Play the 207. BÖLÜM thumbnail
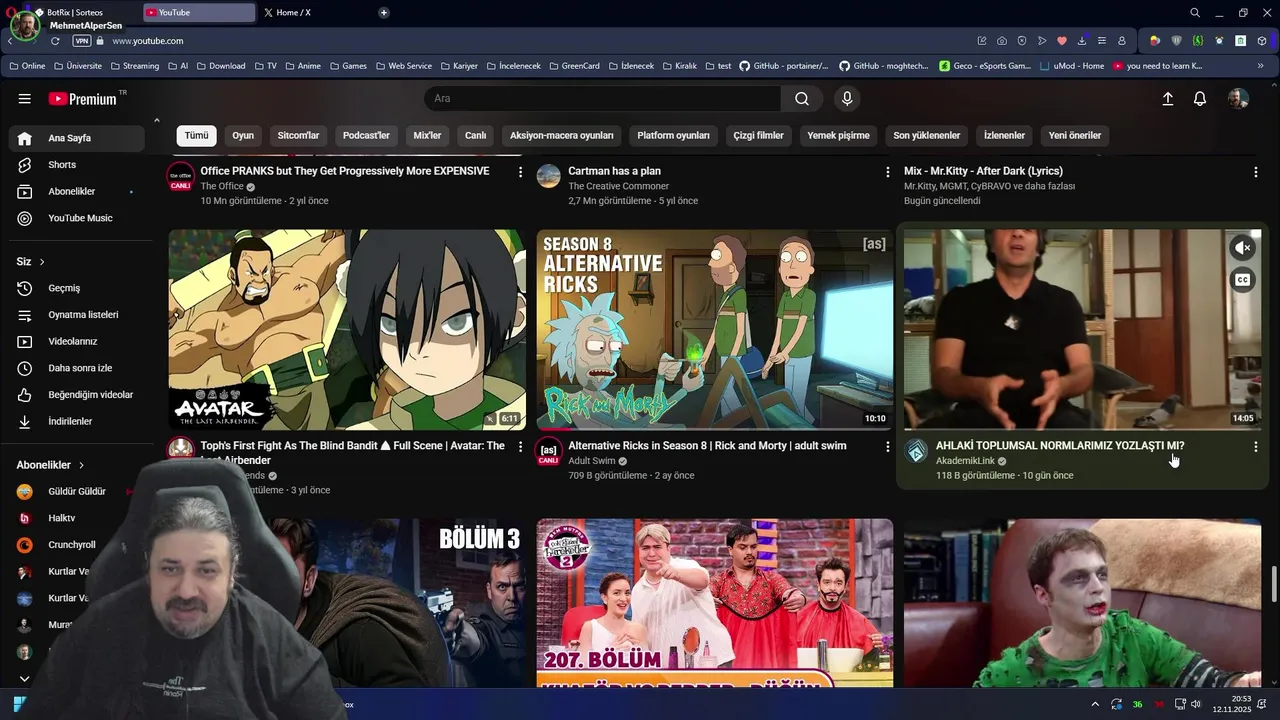Viewport: 1280px width, 720px height. [x=715, y=603]
